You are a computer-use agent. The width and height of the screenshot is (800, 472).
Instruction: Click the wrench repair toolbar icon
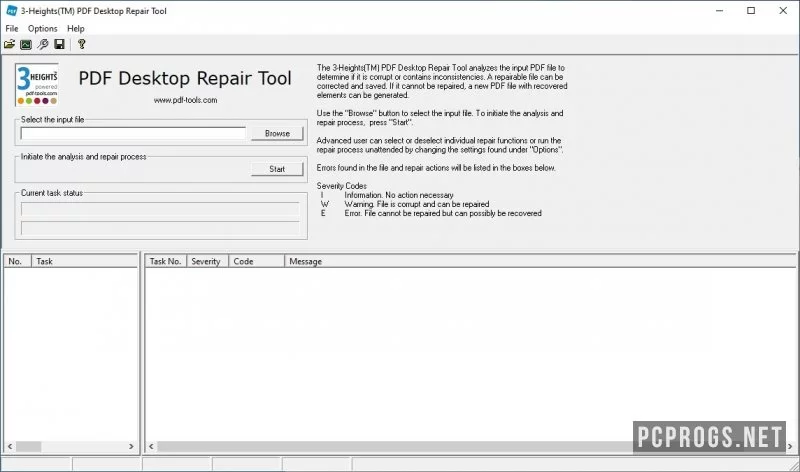[x=43, y=44]
